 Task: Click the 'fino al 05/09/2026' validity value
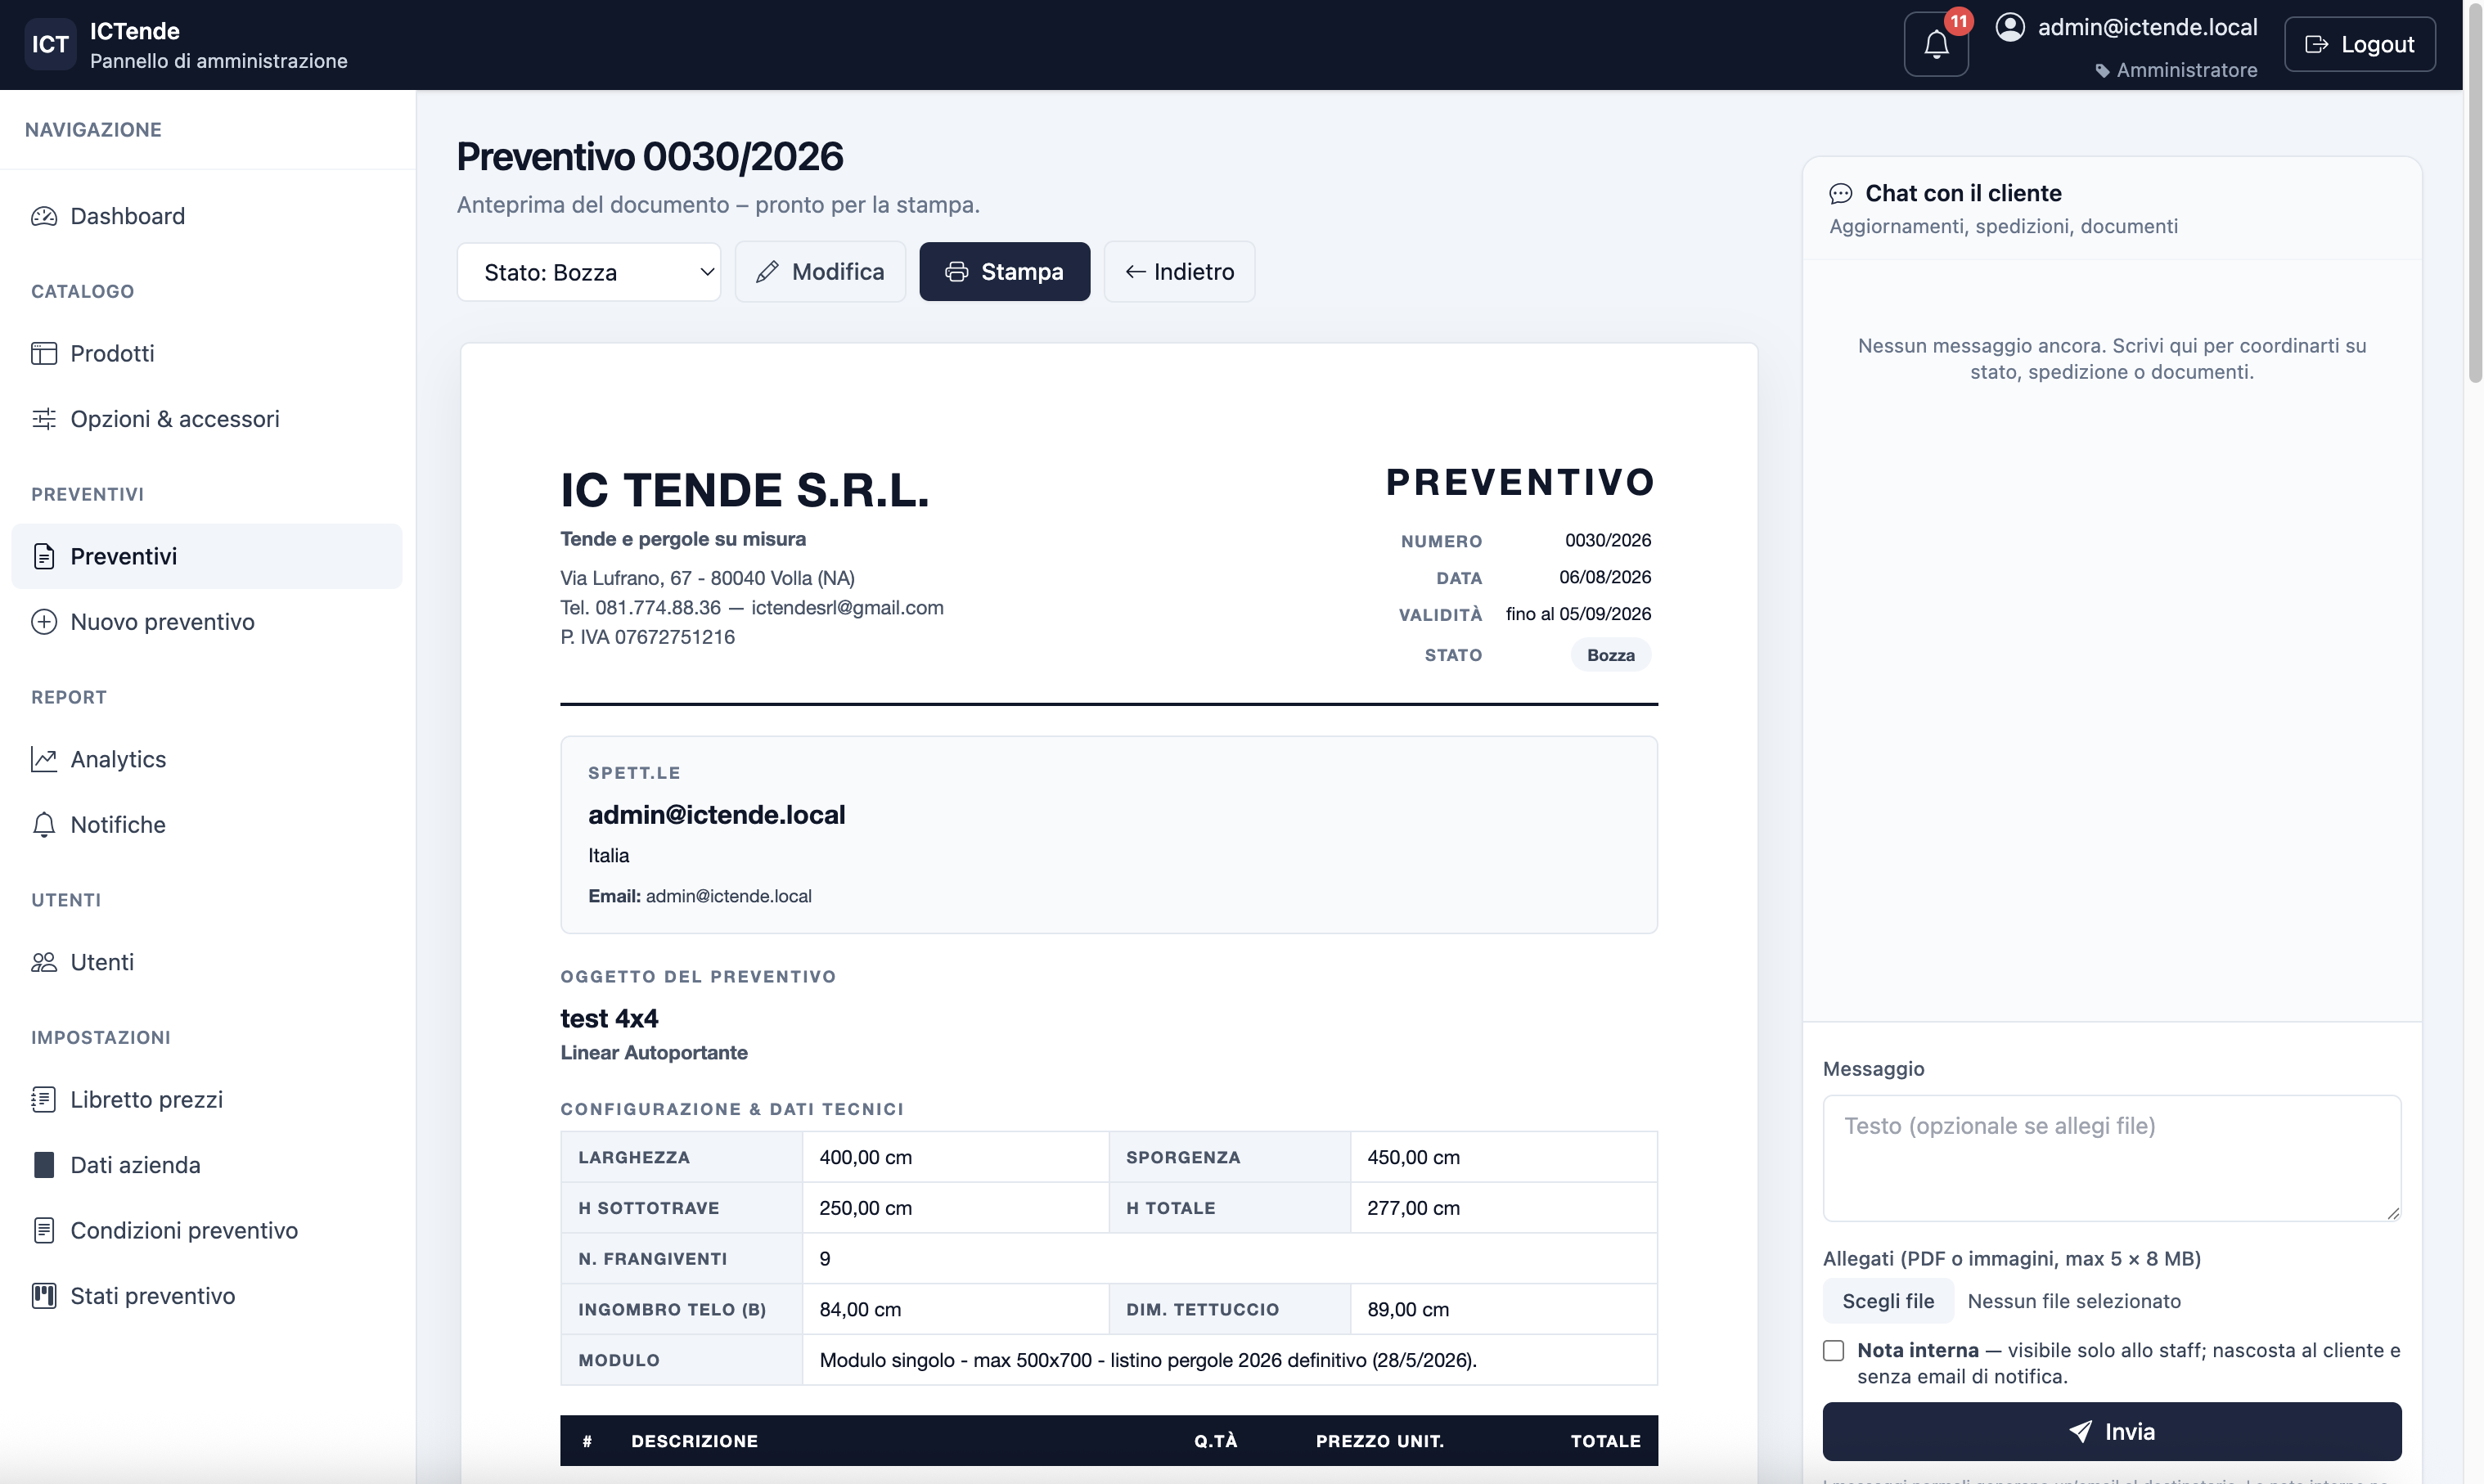(x=1578, y=614)
